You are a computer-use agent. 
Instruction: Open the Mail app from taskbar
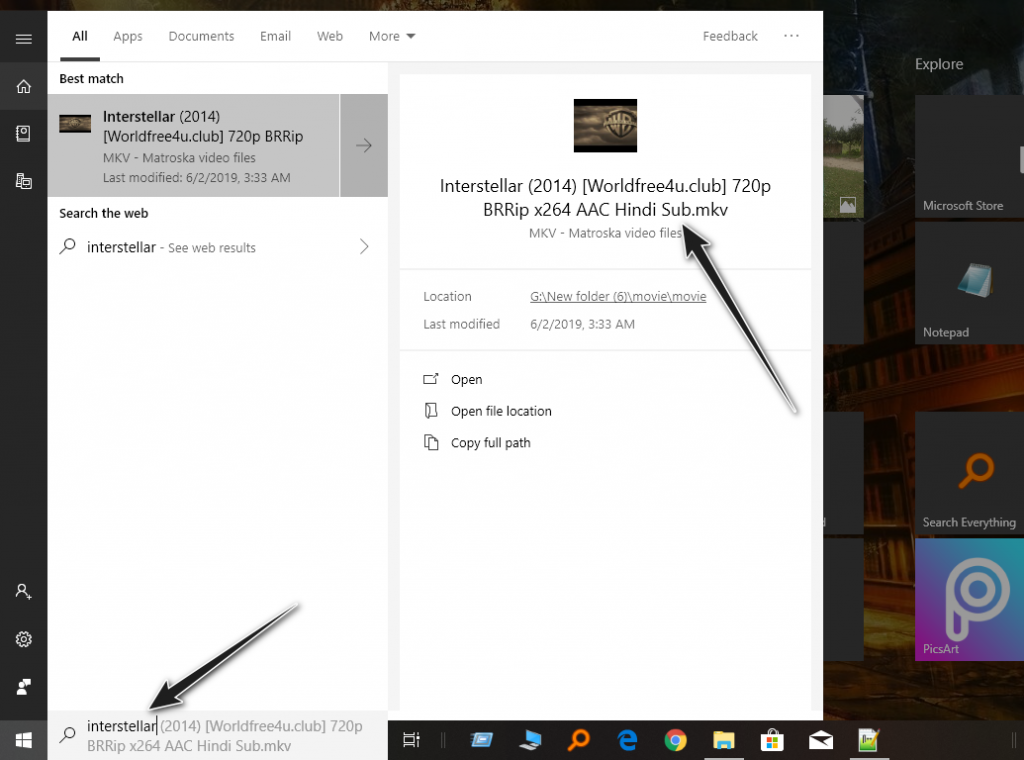coord(820,740)
